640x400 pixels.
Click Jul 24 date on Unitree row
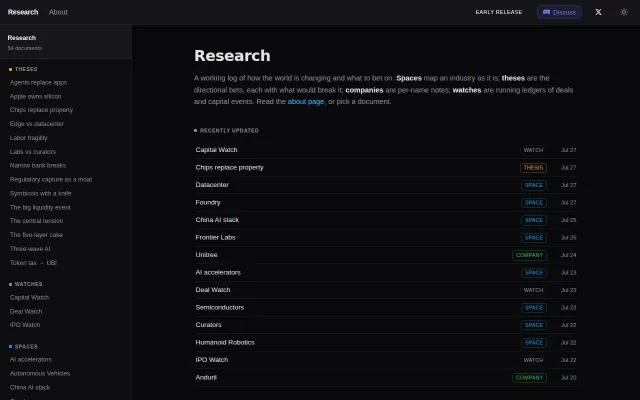click(x=569, y=255)
